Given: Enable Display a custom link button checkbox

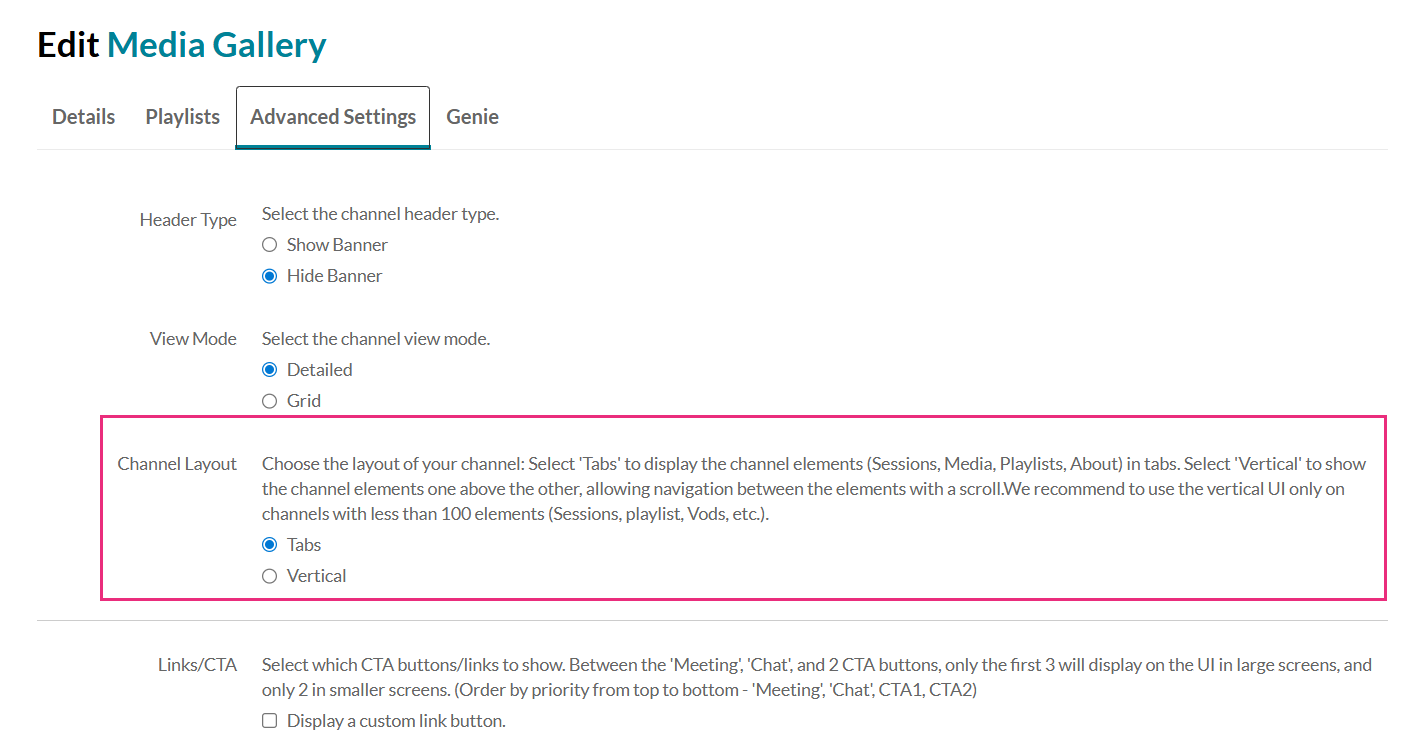Looking at the screenshot, I should (269, 721).
